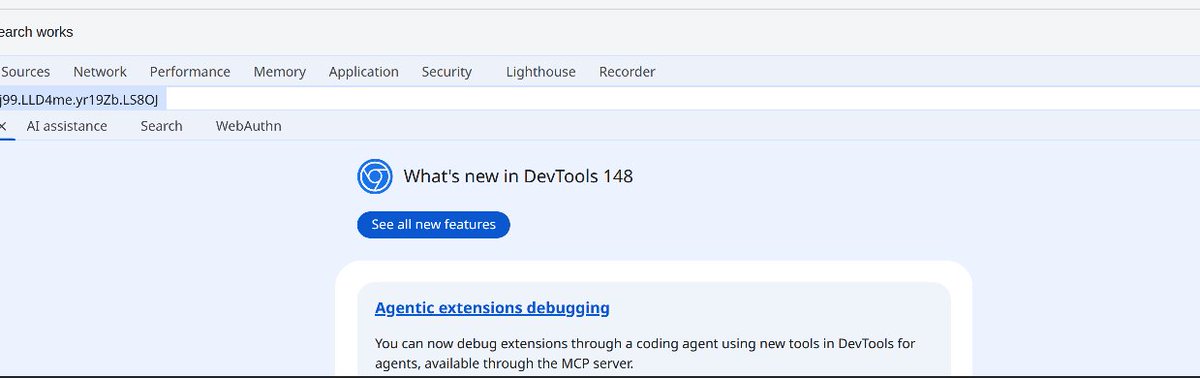
Task: Open the Security tab
Action: point(446,72)
